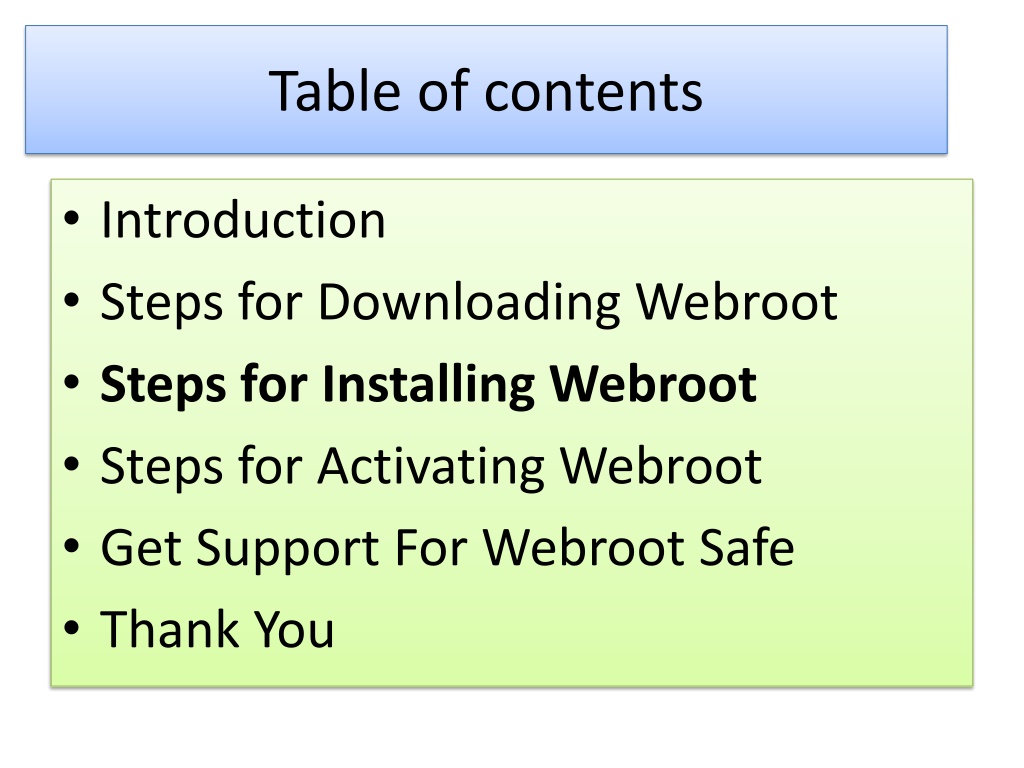Select the bullet dot beside Thank You

pyautogui.click(x=71, y=628)
